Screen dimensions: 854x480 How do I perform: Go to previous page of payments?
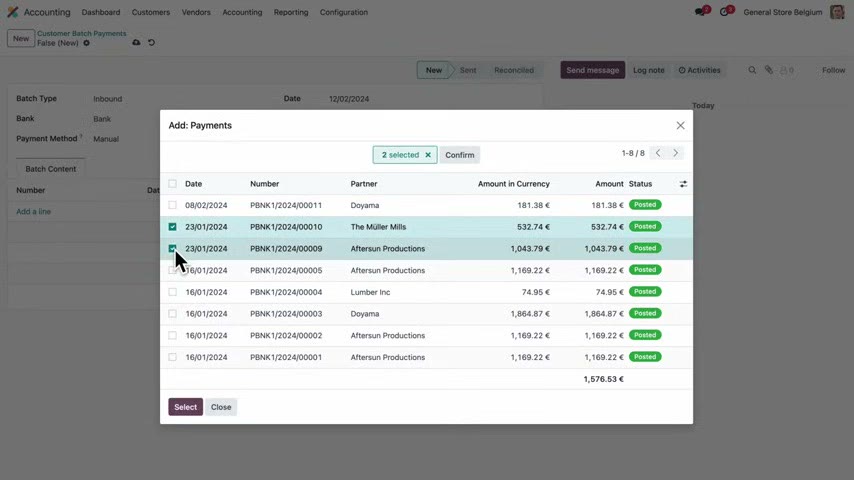point(658,153)
